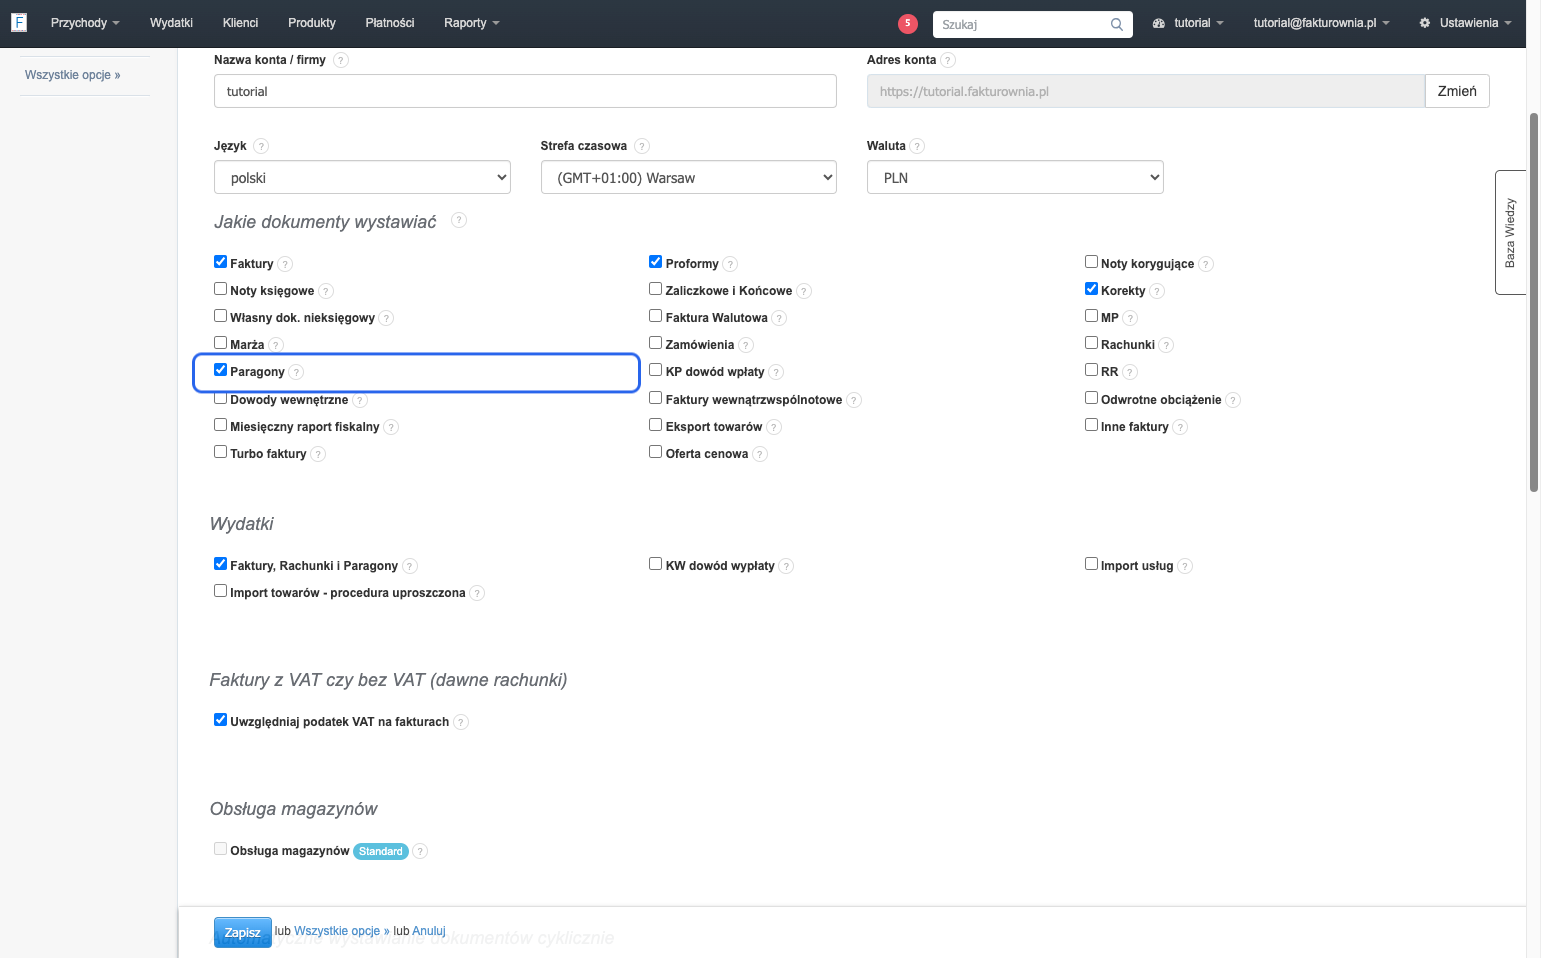Open Wszystkie opcje link in sidebar
Viewport: 1541px width, 958px height.
tap(72, 75)
